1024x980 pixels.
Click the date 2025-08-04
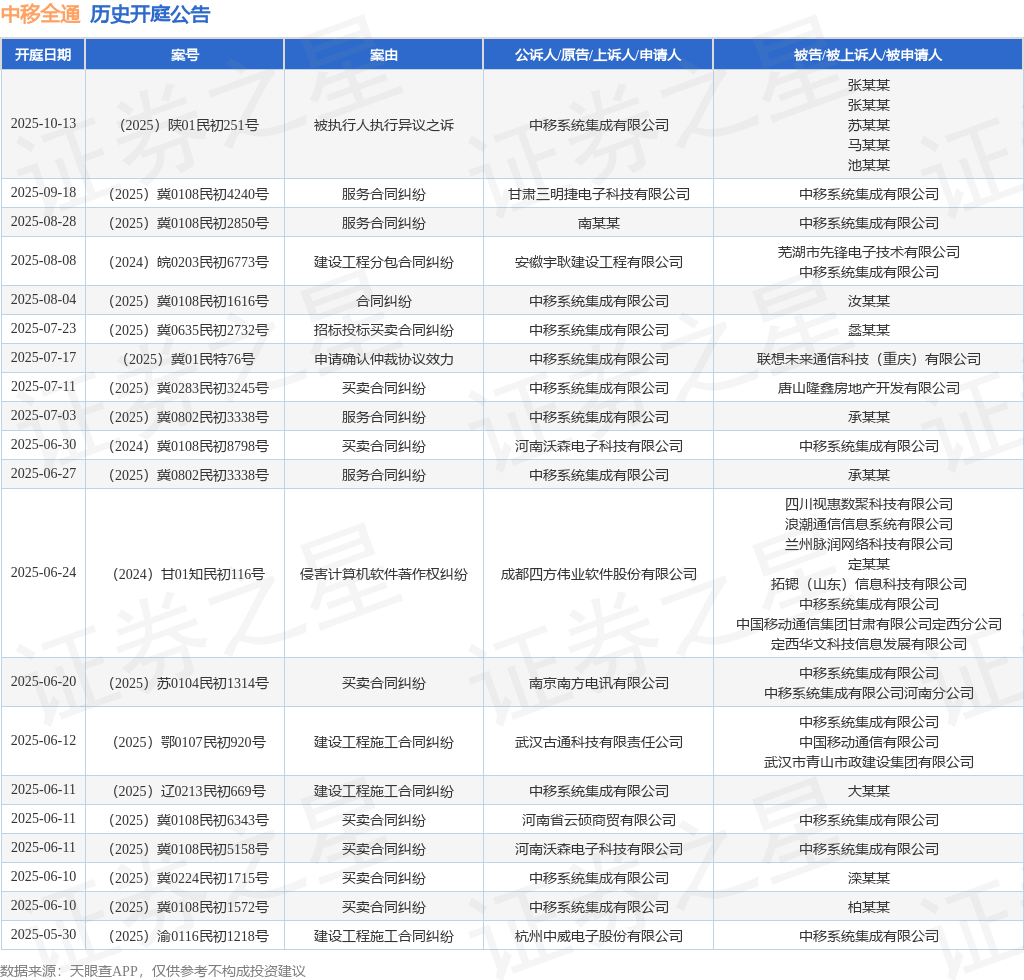click(43, 300)
